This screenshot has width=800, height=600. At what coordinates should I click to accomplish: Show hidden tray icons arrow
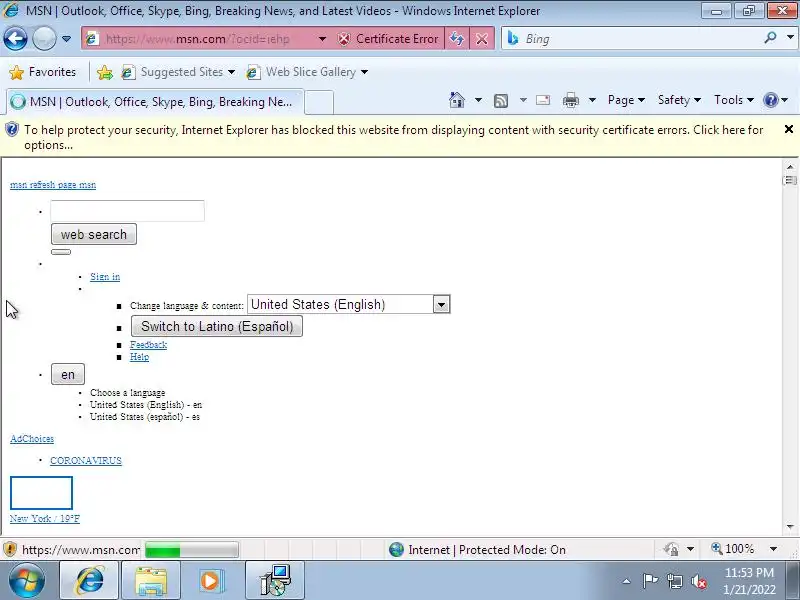(x=627, y=581)
